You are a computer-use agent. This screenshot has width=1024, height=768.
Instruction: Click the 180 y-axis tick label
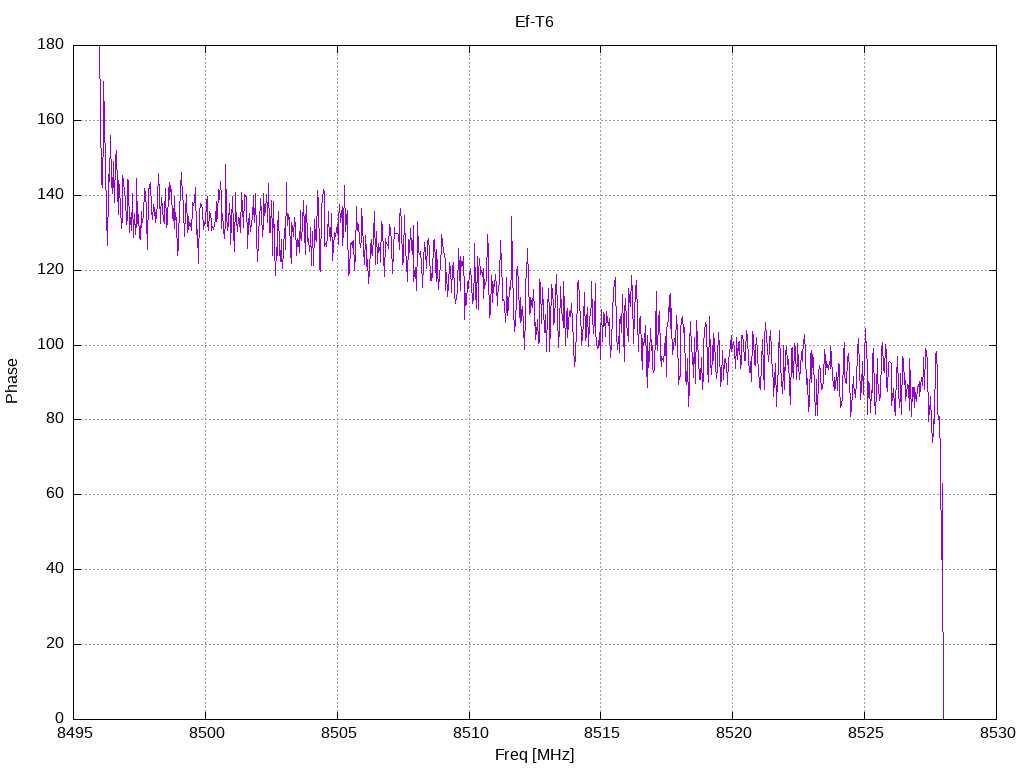point(50,44)
